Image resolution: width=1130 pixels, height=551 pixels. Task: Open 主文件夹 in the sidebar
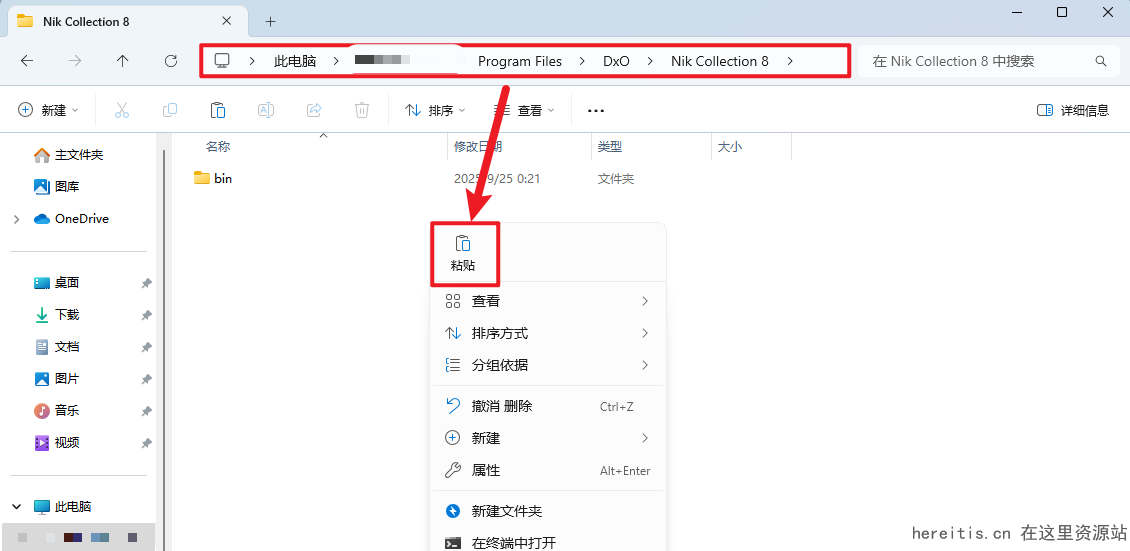[x=79, y=155]
